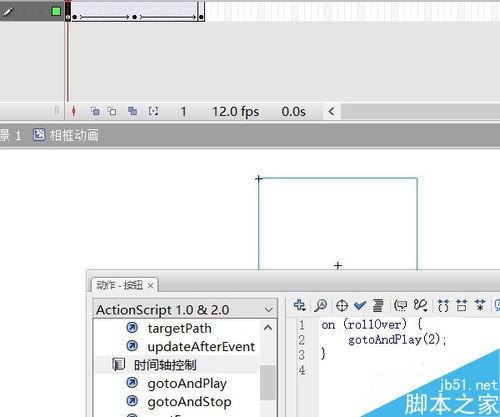The width and height of the screenshot is (500, 417).
Task: Click the Collapse Selection icon
Action: point(462,305)
